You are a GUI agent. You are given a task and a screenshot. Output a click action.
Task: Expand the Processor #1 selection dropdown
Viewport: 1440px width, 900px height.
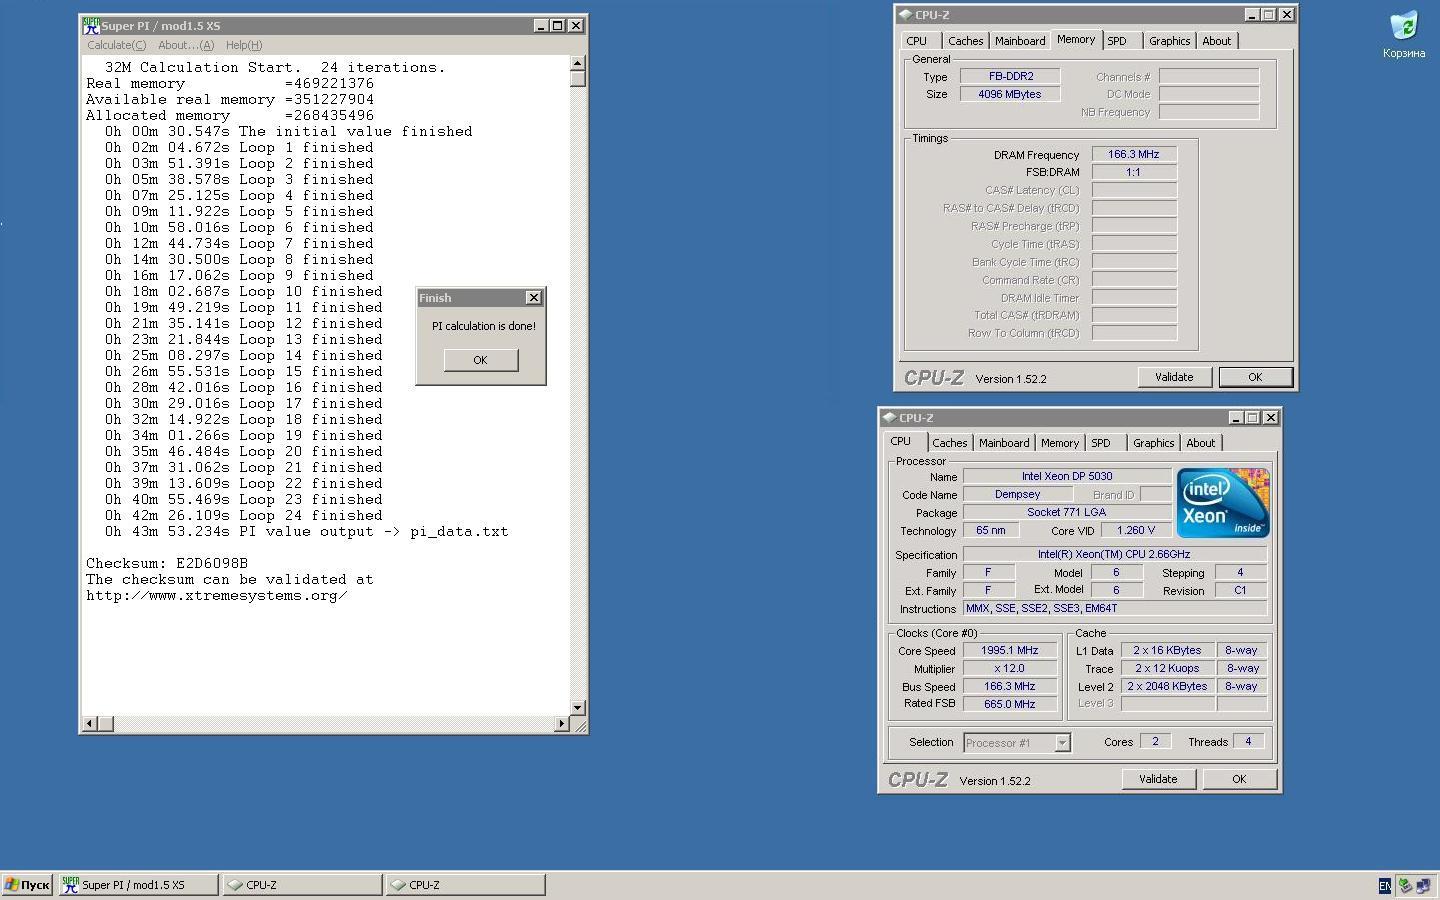click(x=1062, y=743)
